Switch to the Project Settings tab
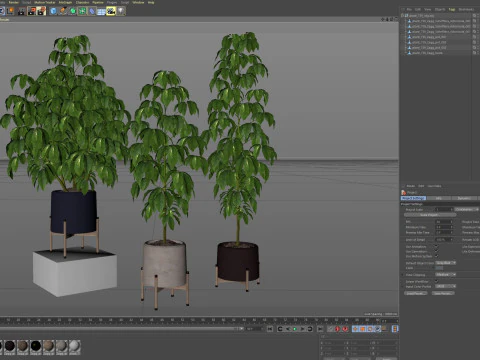Screen dimensions: 480x360 tap(413, 198)
